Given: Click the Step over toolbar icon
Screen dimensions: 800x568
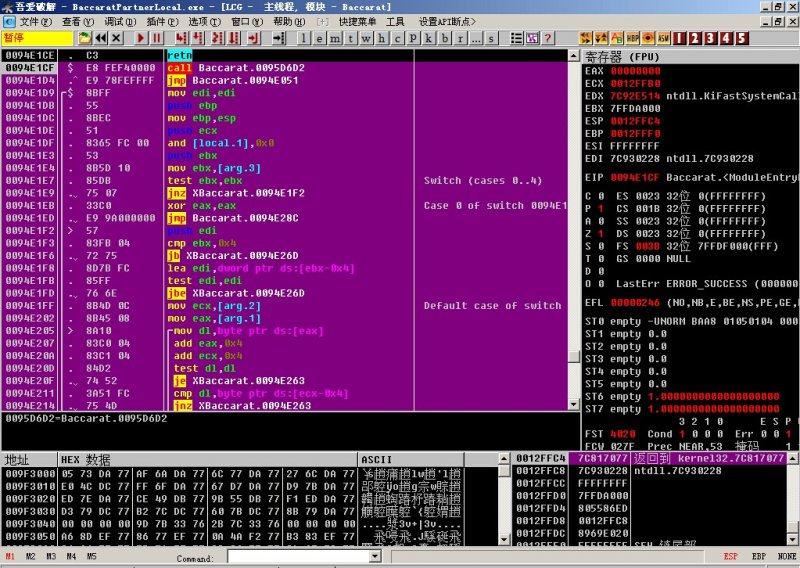Looking at the screenshot, I should click(198, 38).
